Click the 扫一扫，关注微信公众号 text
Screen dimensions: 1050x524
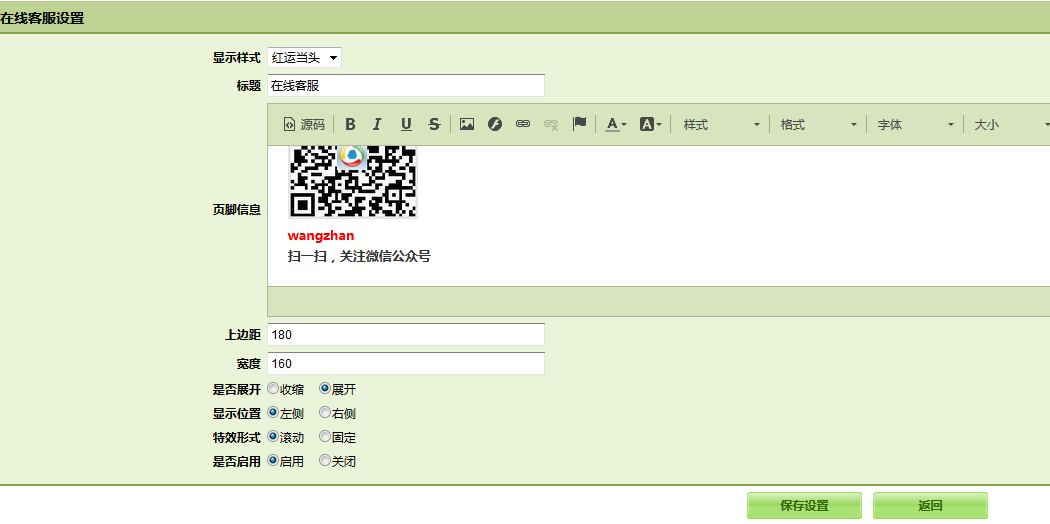tap(359, 256)
